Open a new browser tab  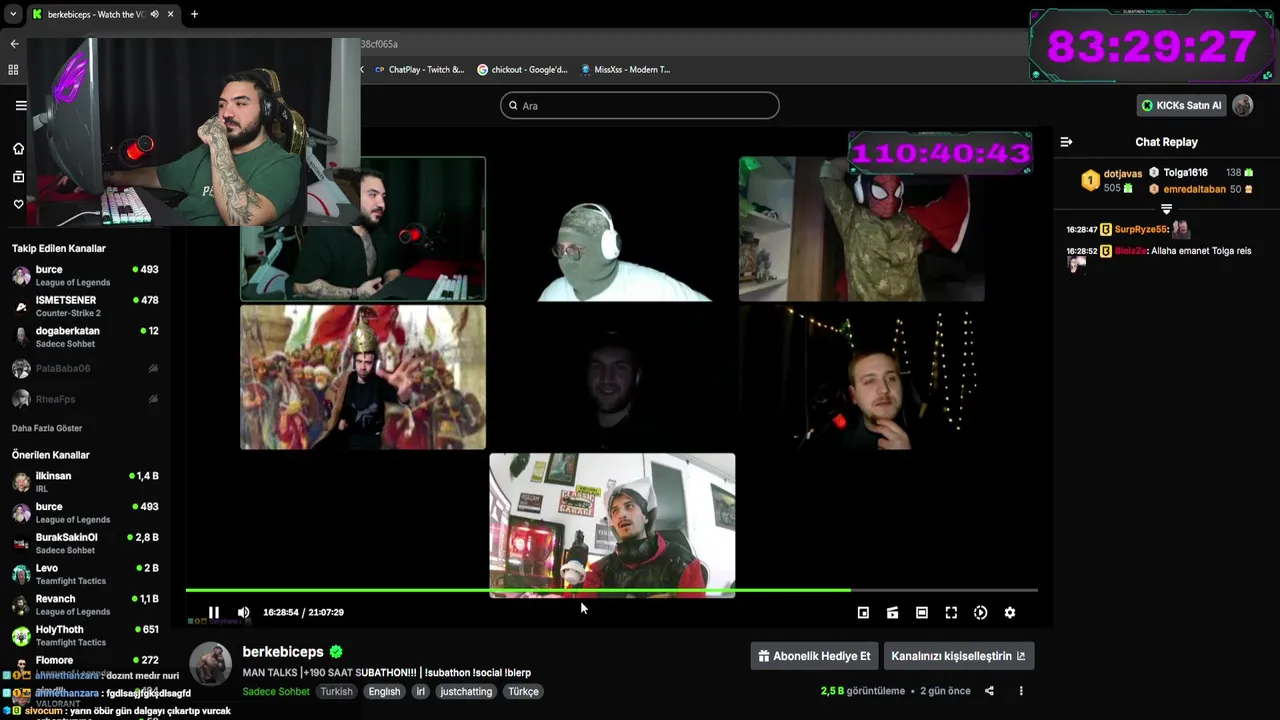coord(194,14)
